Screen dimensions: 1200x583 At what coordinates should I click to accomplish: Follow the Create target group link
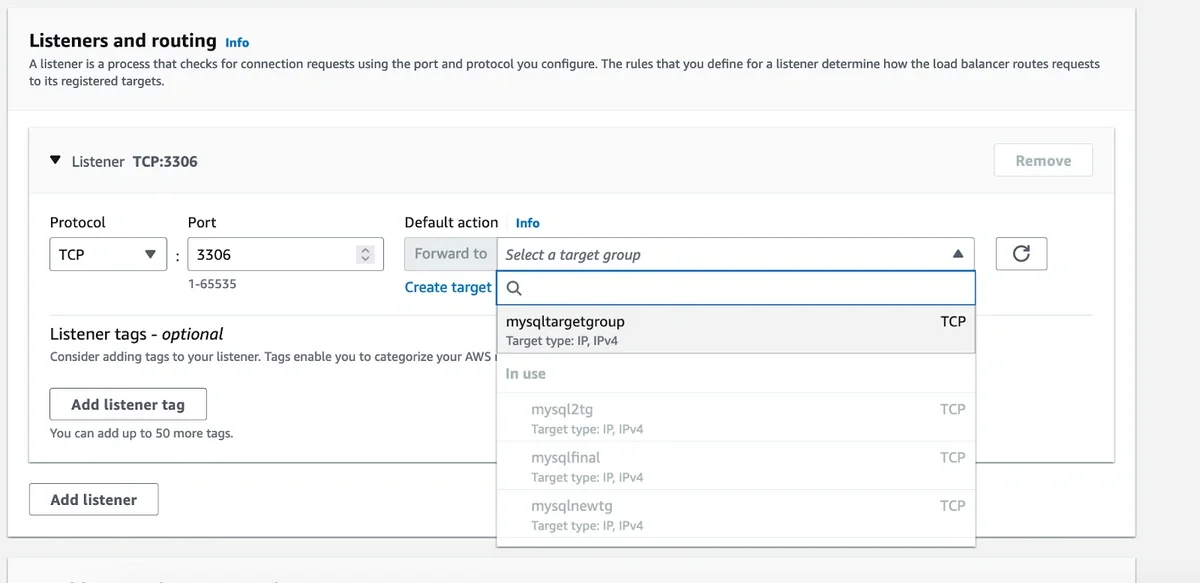pos(448,287)
